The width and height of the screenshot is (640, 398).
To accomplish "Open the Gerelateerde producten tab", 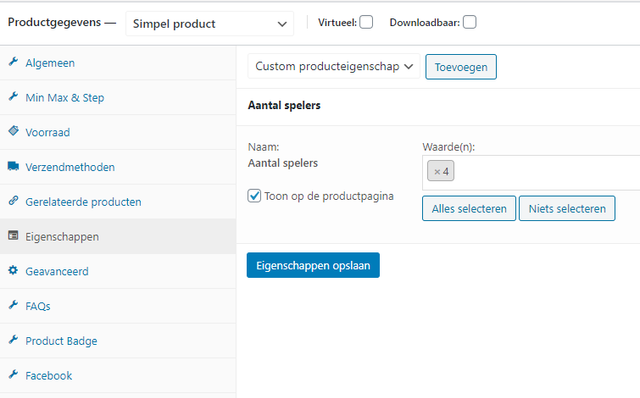I will 118,202.
